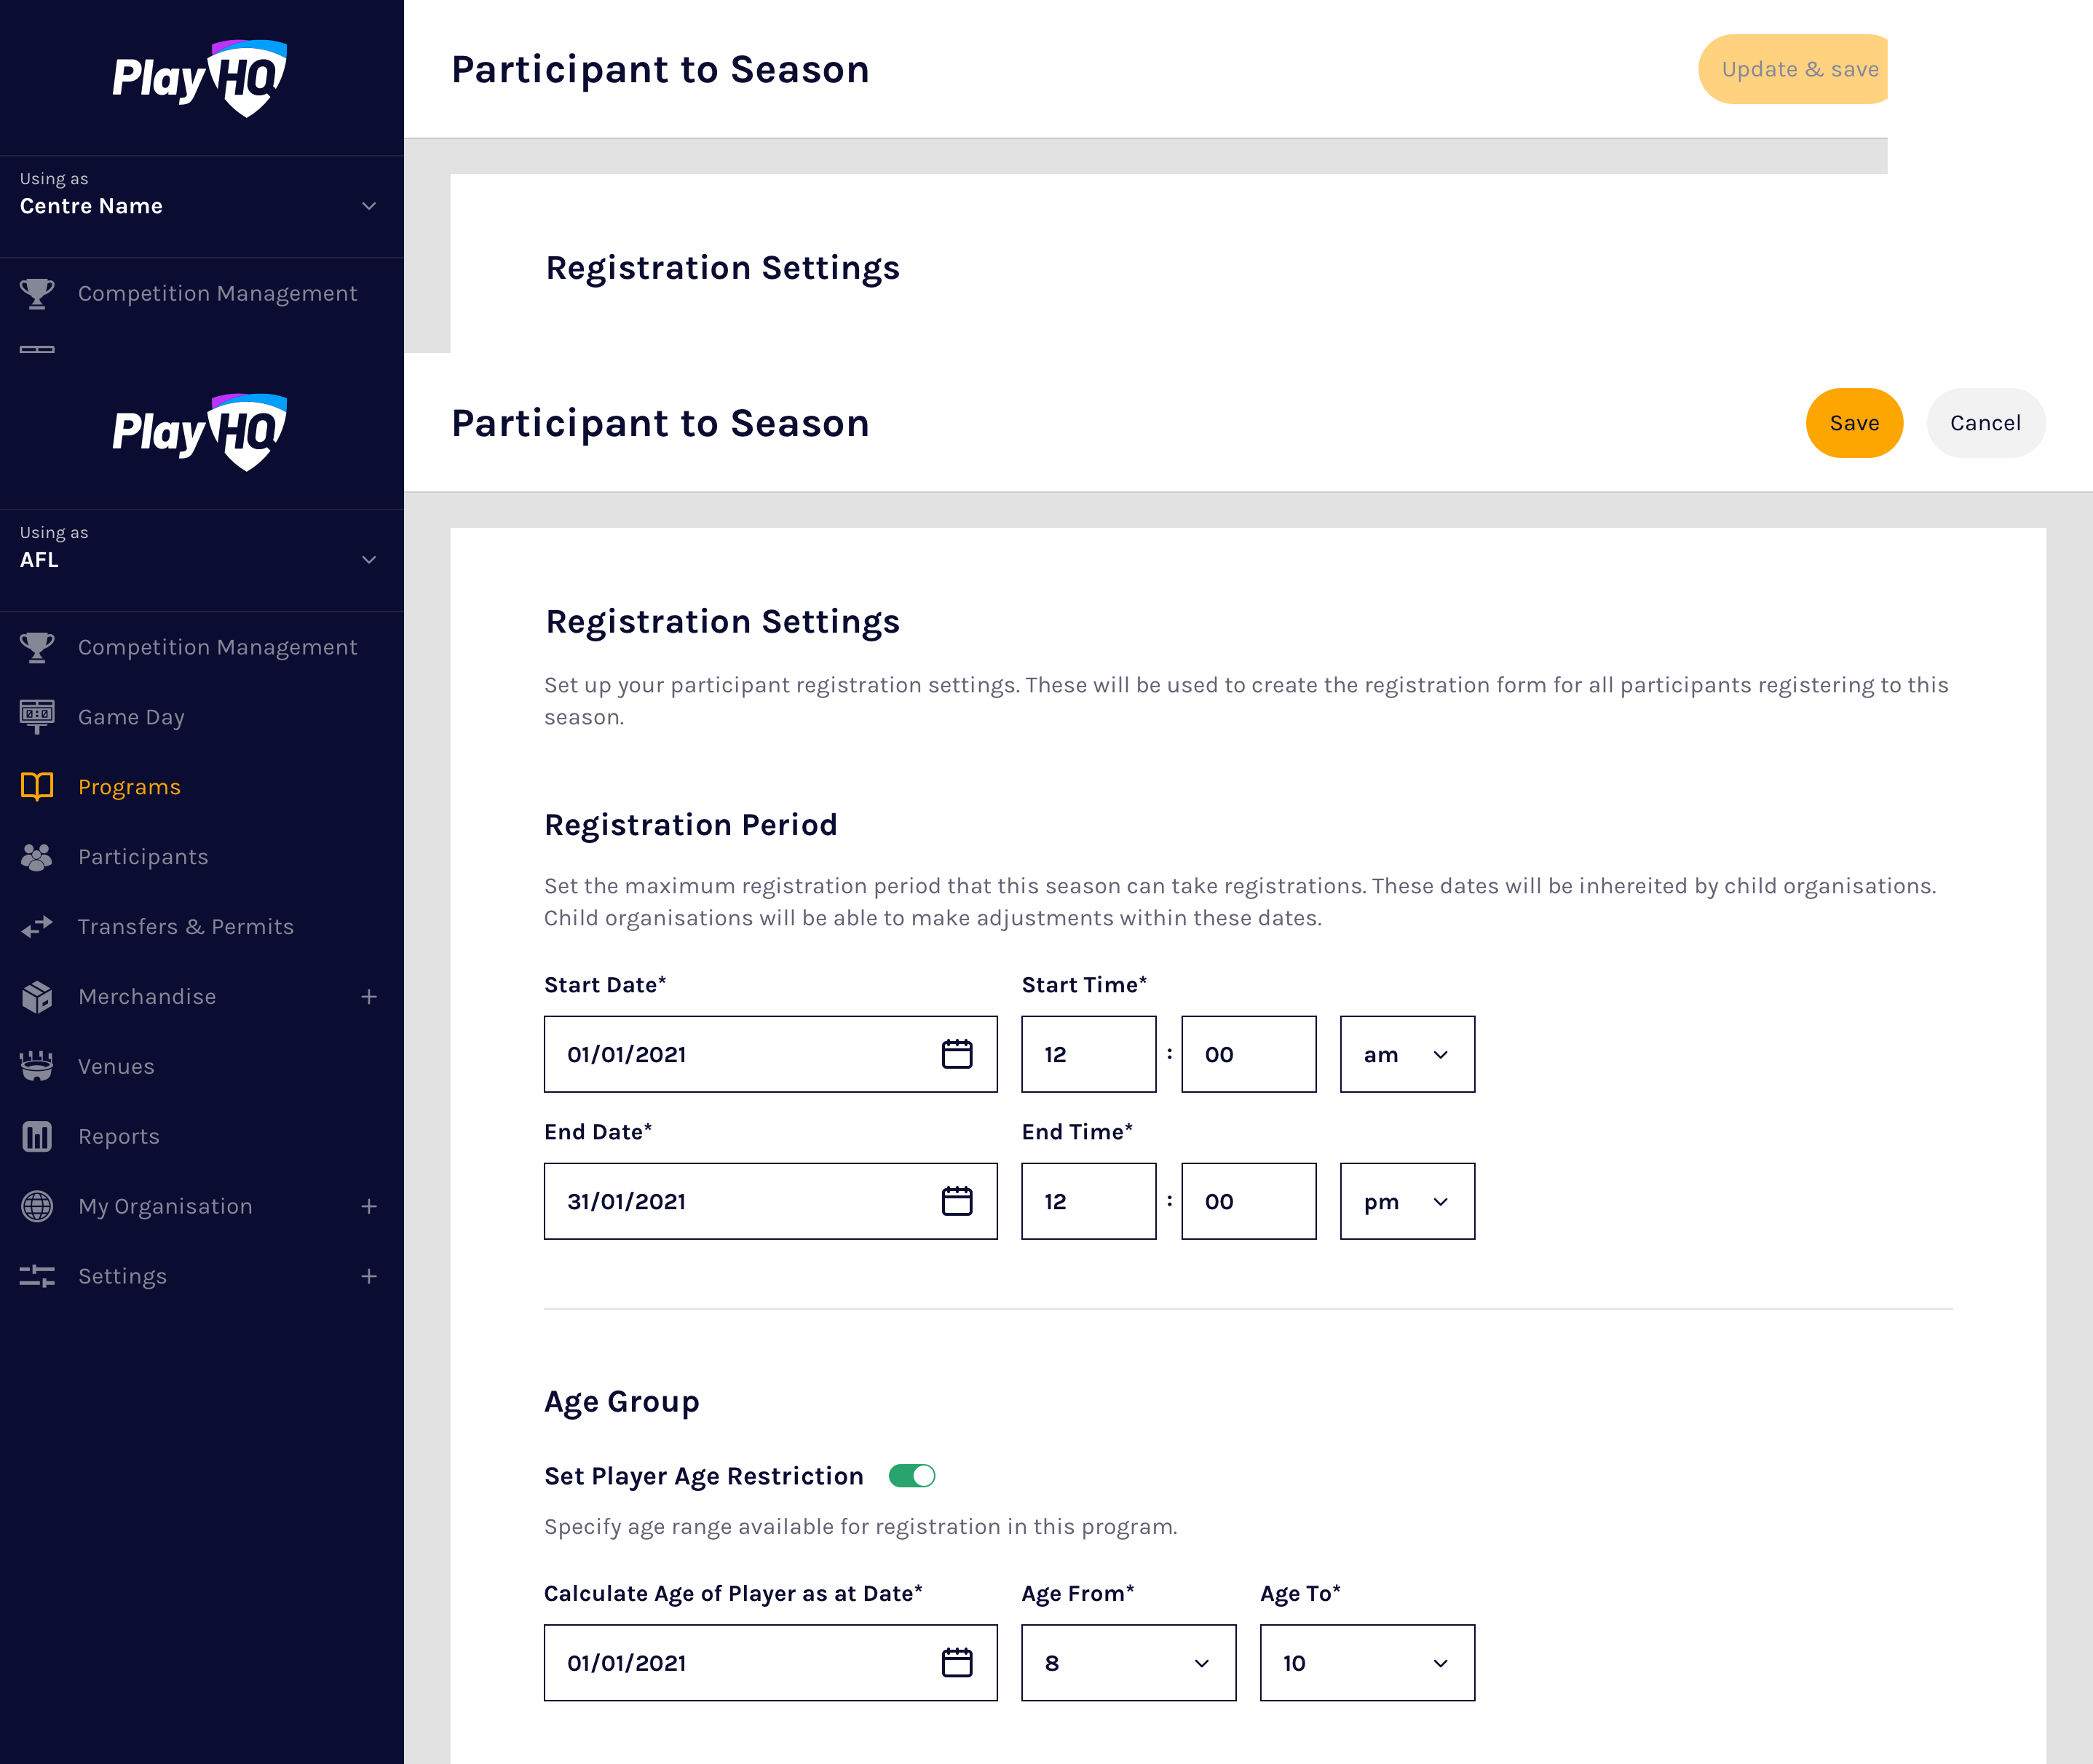
Task: Click the Game Day scoreboard icon
Action: click(37, 716)
